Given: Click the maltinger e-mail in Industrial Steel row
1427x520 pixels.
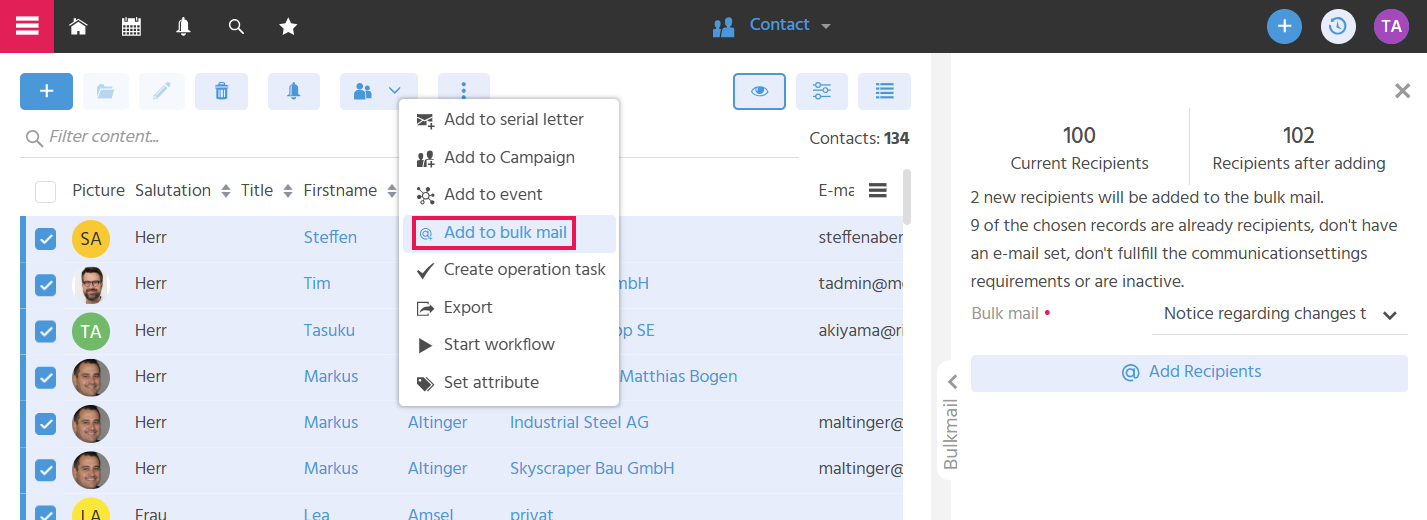Looking at the screenshot, I should point(860,423).
